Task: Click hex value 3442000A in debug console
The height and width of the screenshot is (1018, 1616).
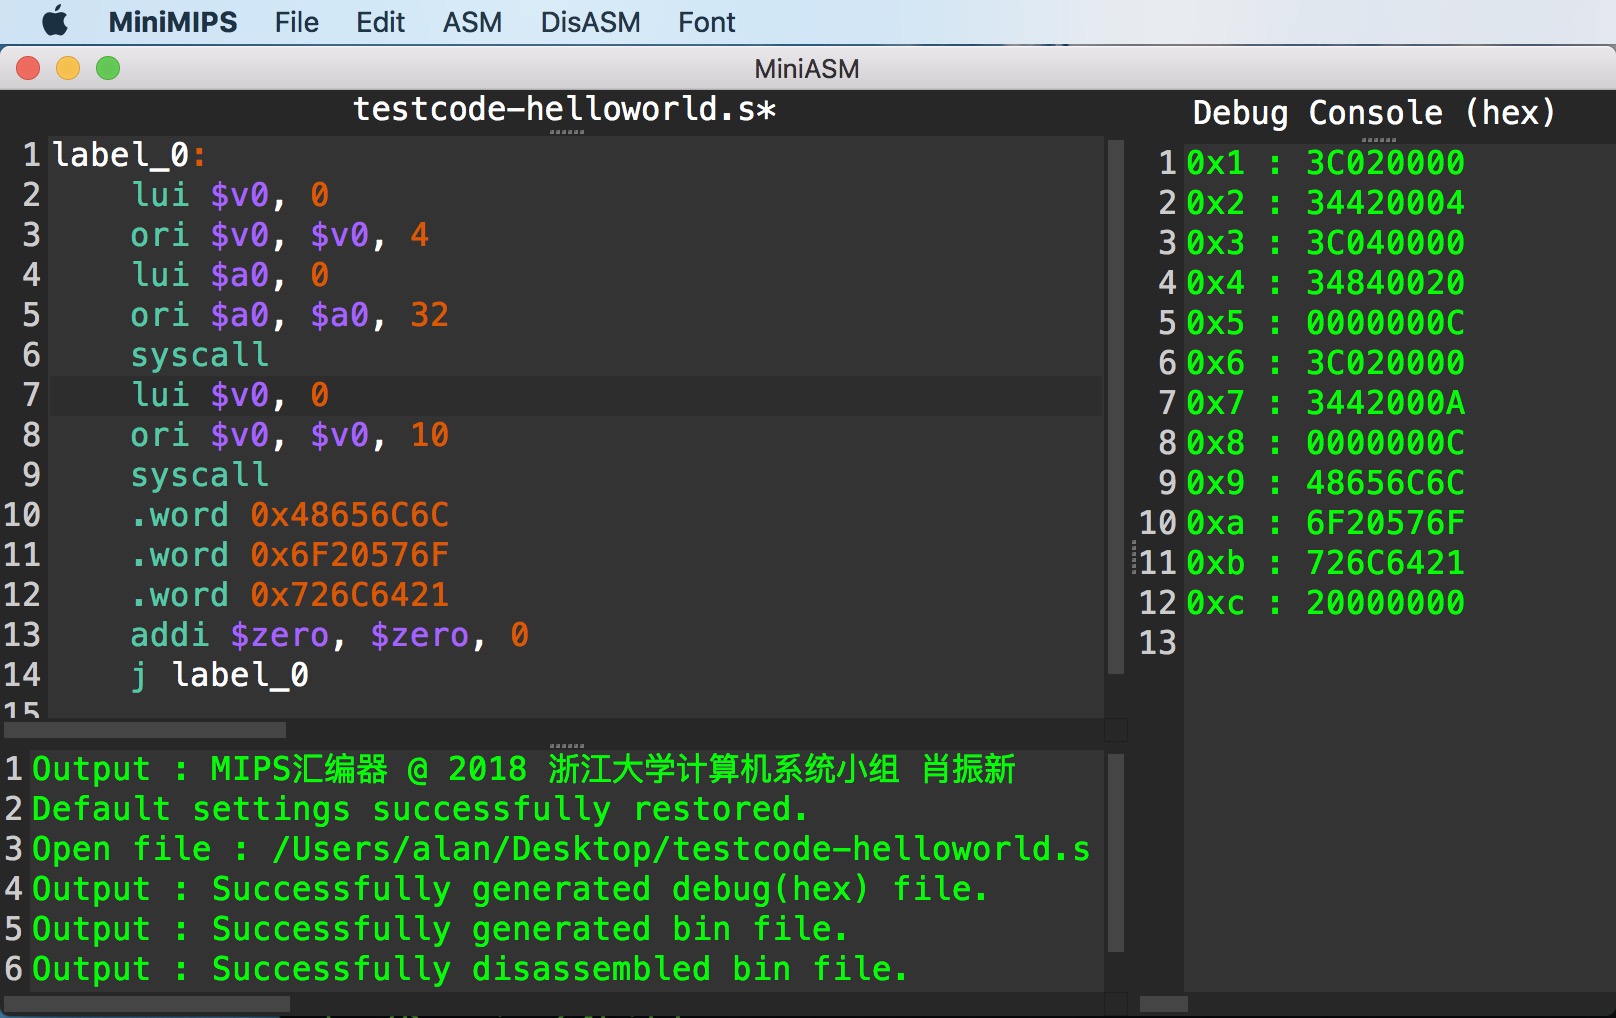Action: click(x=1385, y=403)
